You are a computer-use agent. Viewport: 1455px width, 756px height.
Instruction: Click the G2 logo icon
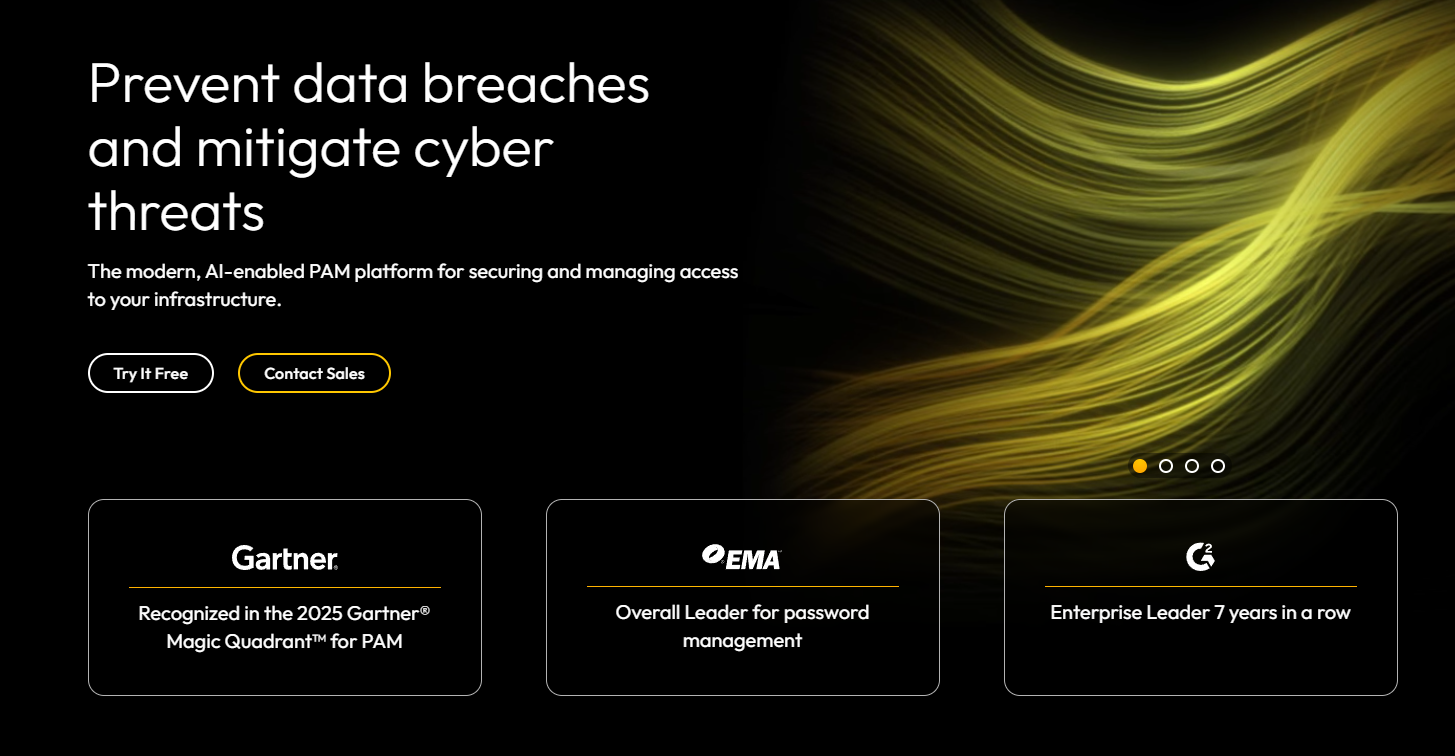pyautogui.click(x=1200, y=557)
